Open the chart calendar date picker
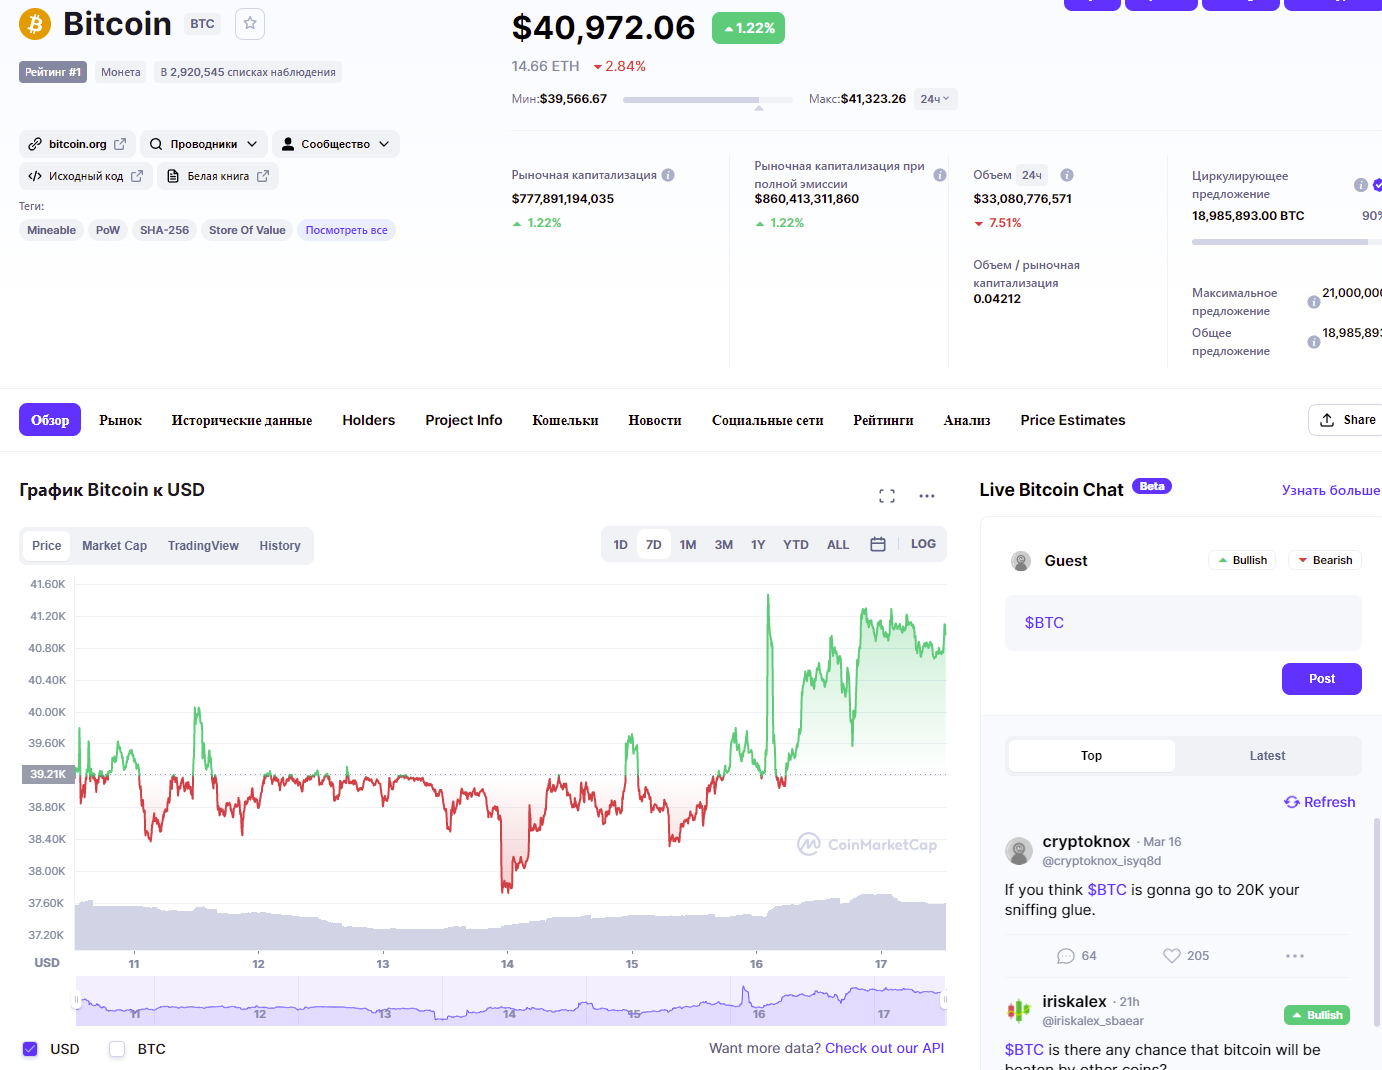Viewport: 1382px width, 1070px height. pos(878,545)
